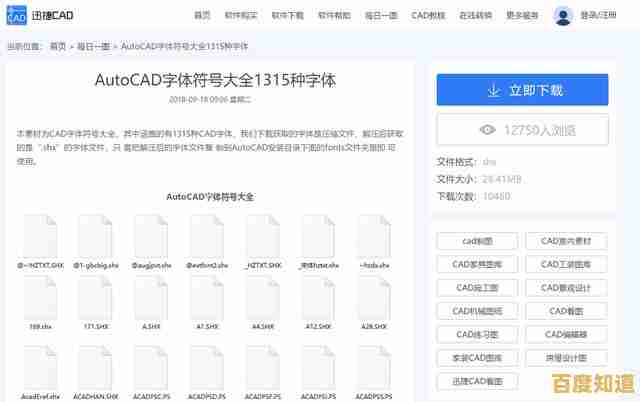The image size is (640, 402).
Task: Click the 171.SHX file icon
Action: tap(96, 296)
